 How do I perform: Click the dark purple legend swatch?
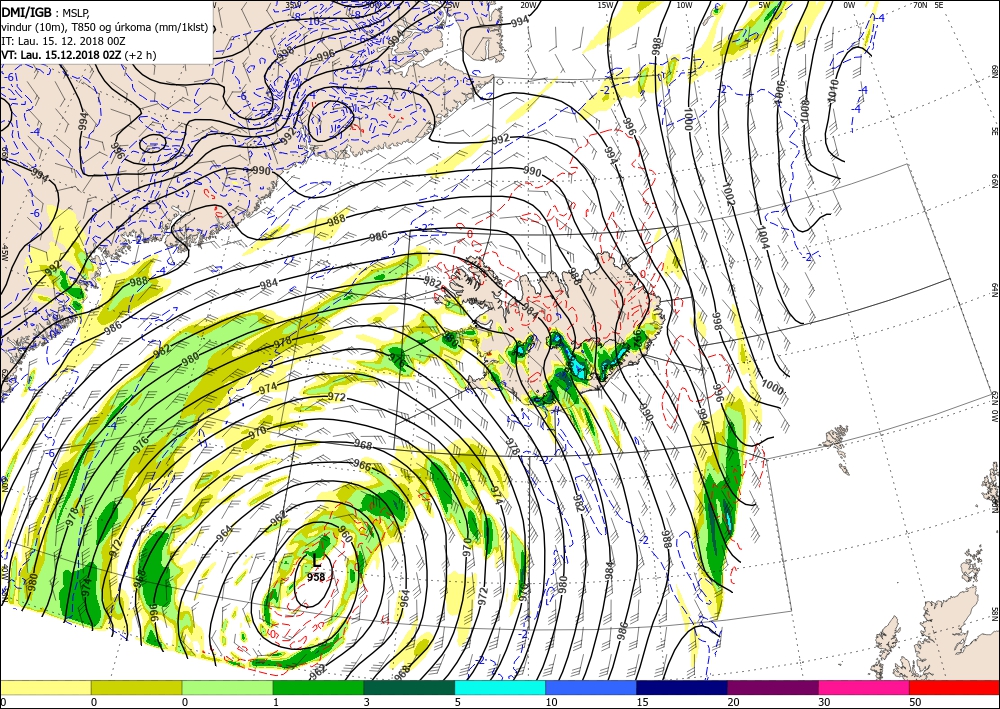click(x=772, y=687)
